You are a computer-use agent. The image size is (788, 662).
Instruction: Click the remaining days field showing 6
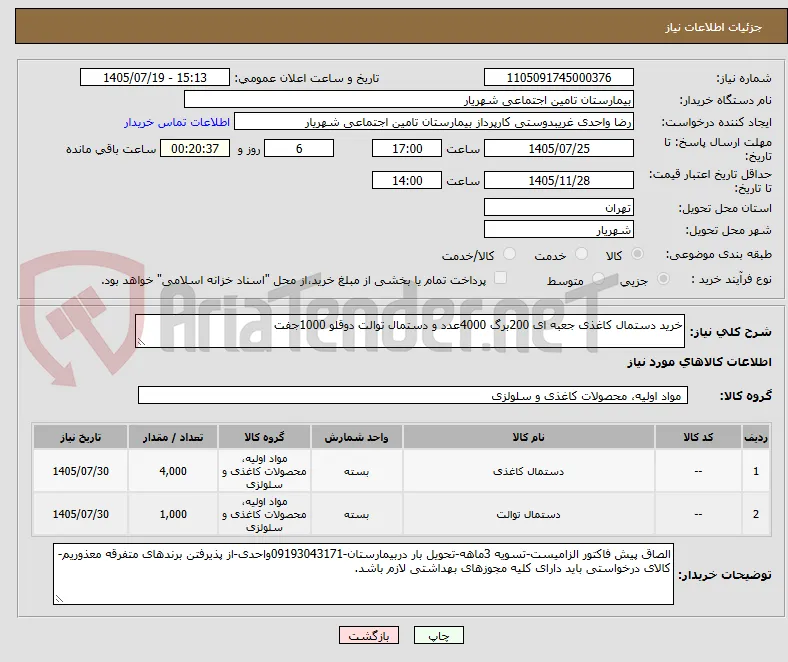[299, 148]
